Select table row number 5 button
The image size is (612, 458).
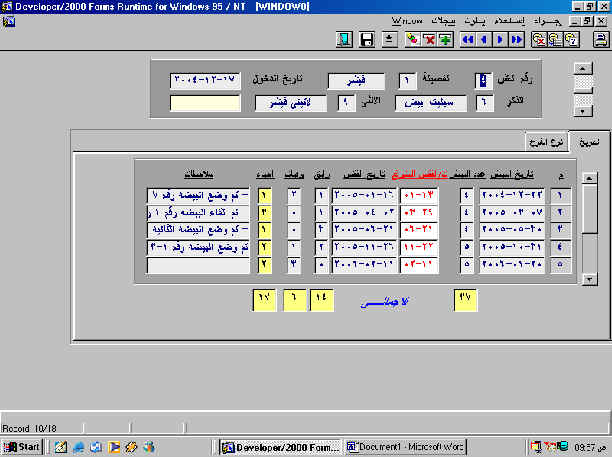point(560,265)
